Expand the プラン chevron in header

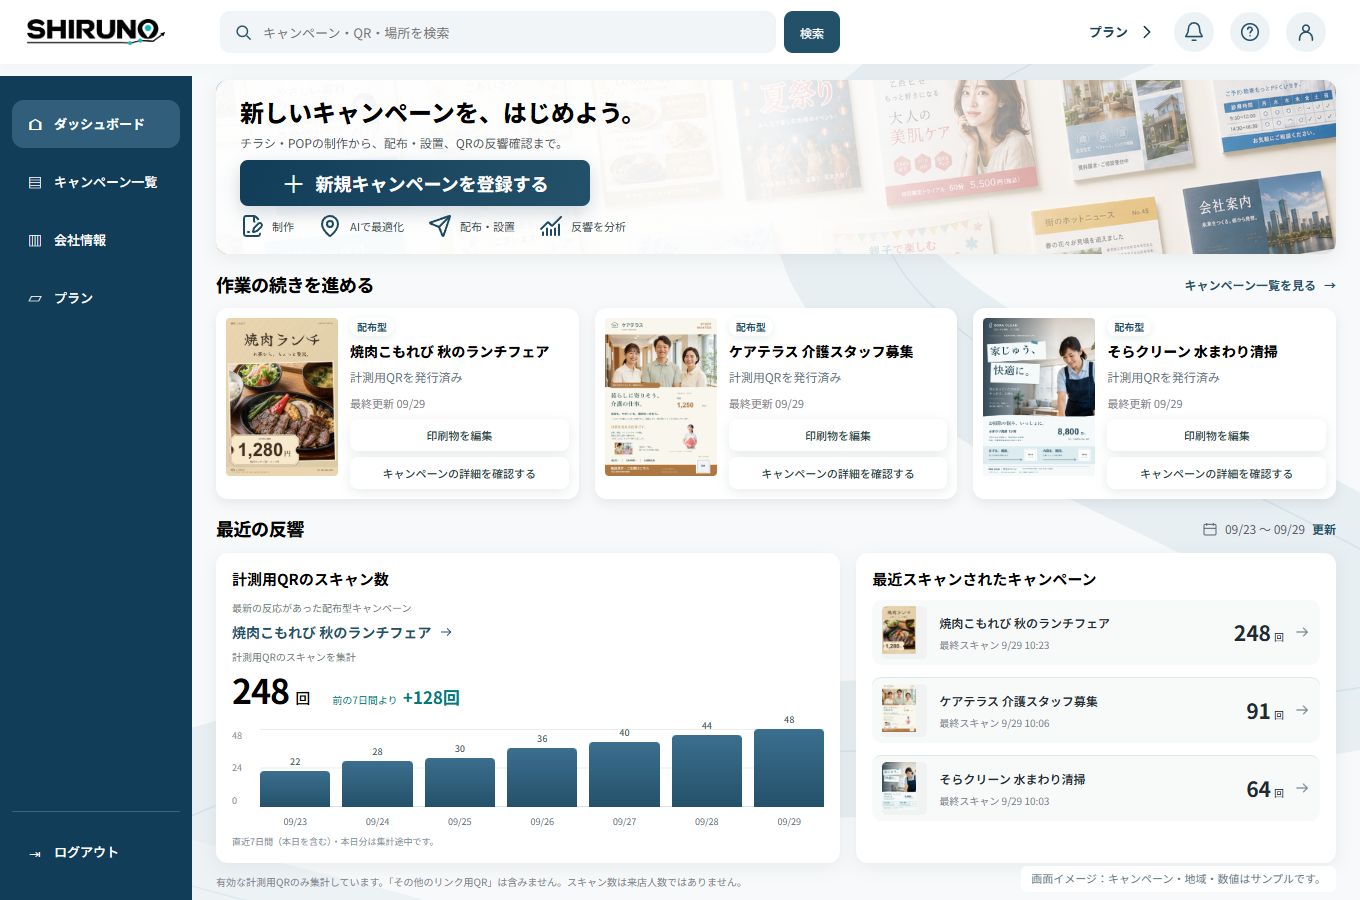1147,32
